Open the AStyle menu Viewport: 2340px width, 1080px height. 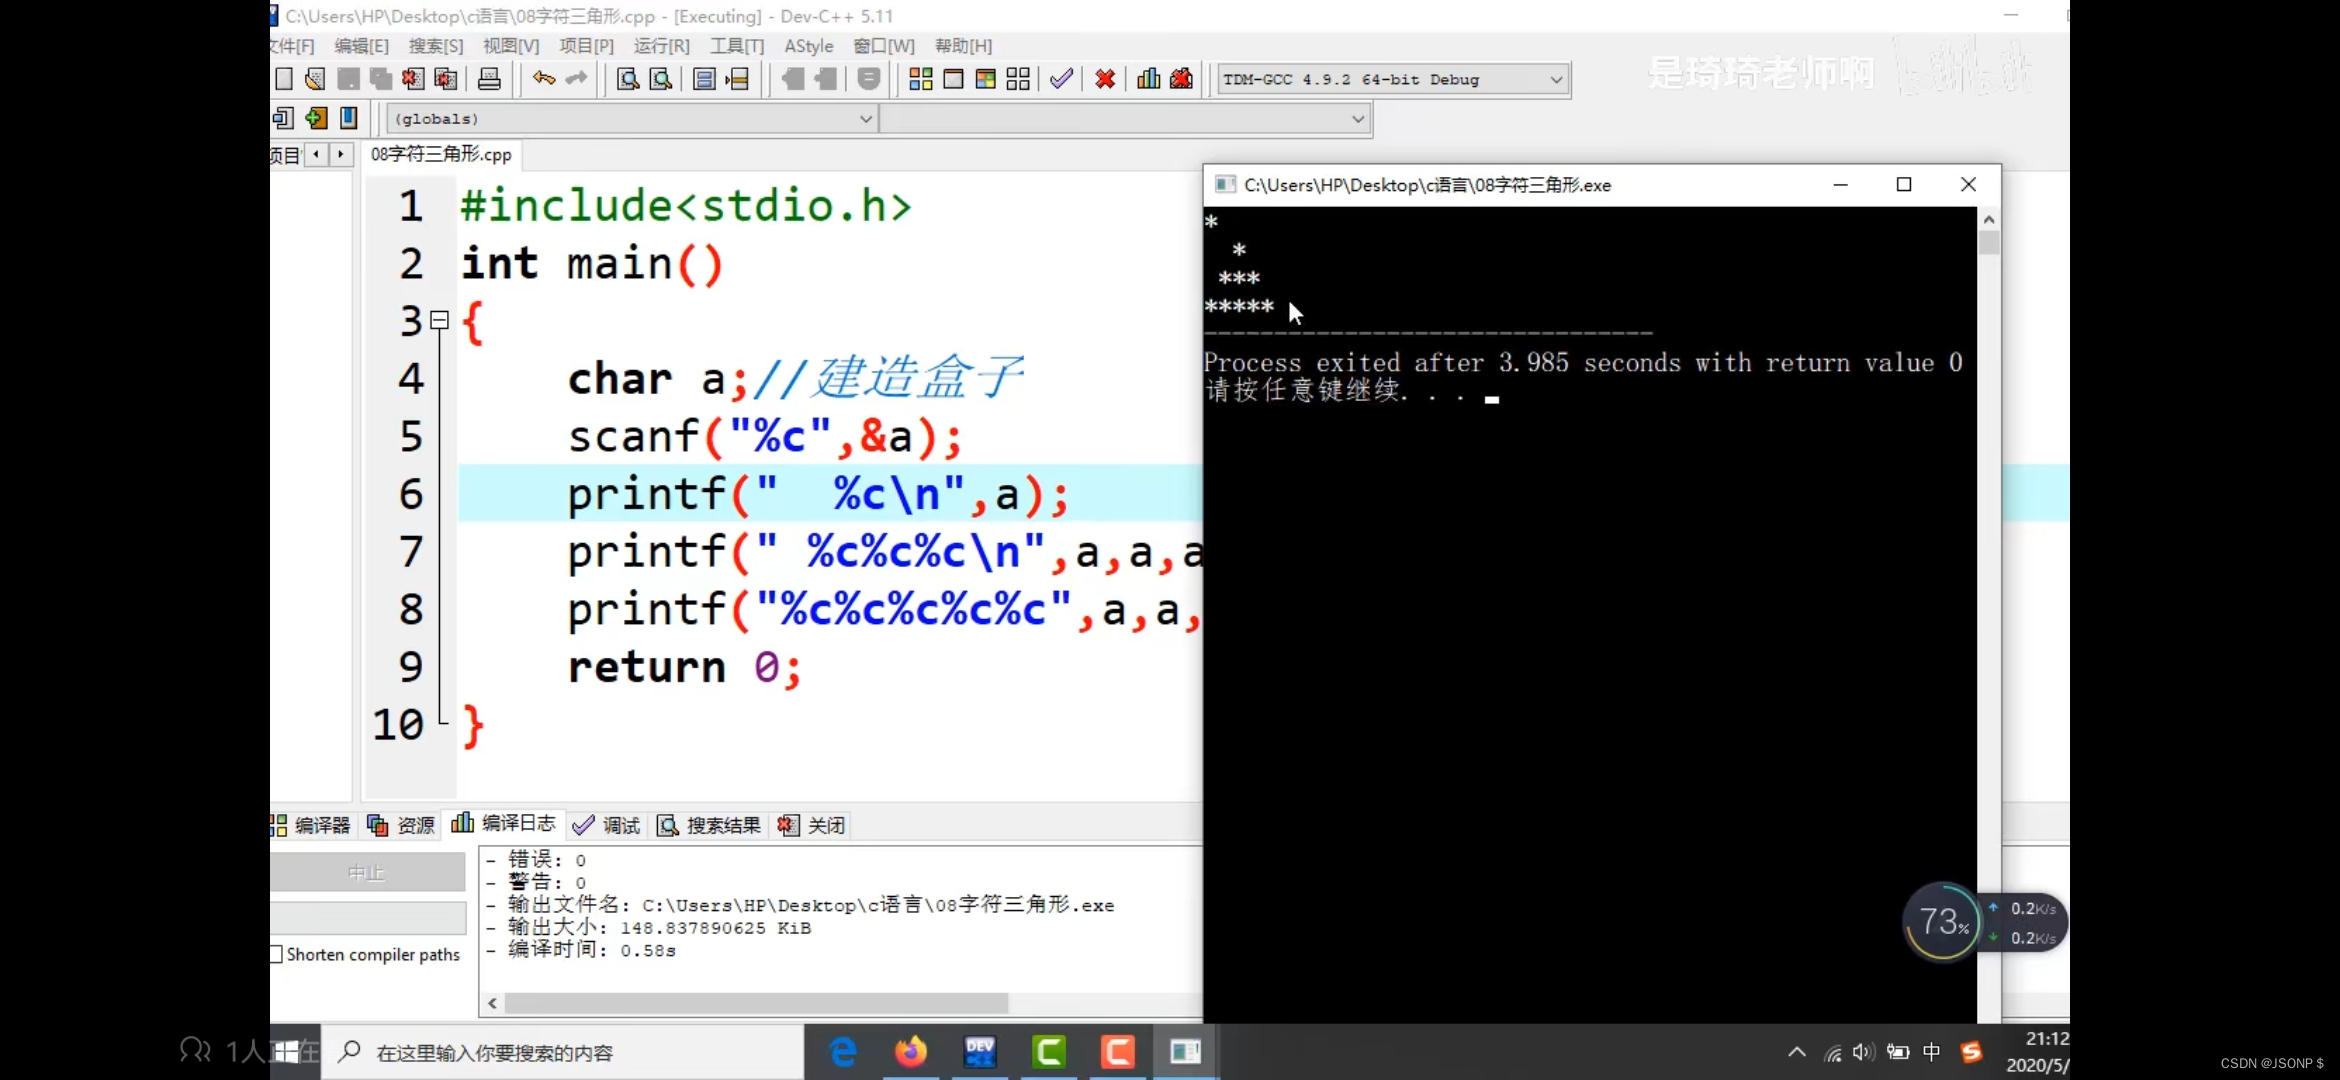[x=808, y=46]
